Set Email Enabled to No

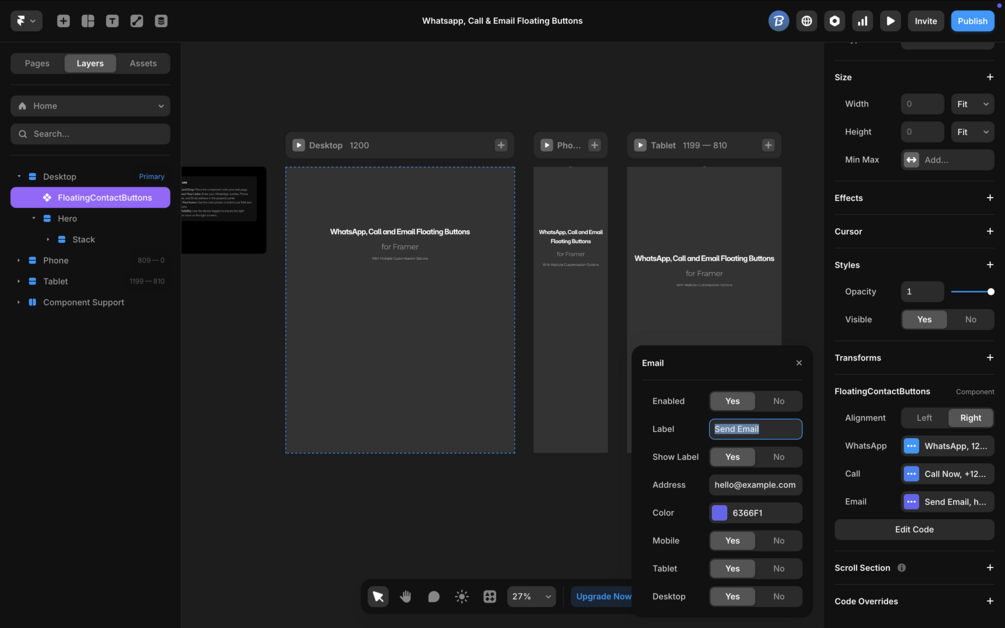point(779,401)
